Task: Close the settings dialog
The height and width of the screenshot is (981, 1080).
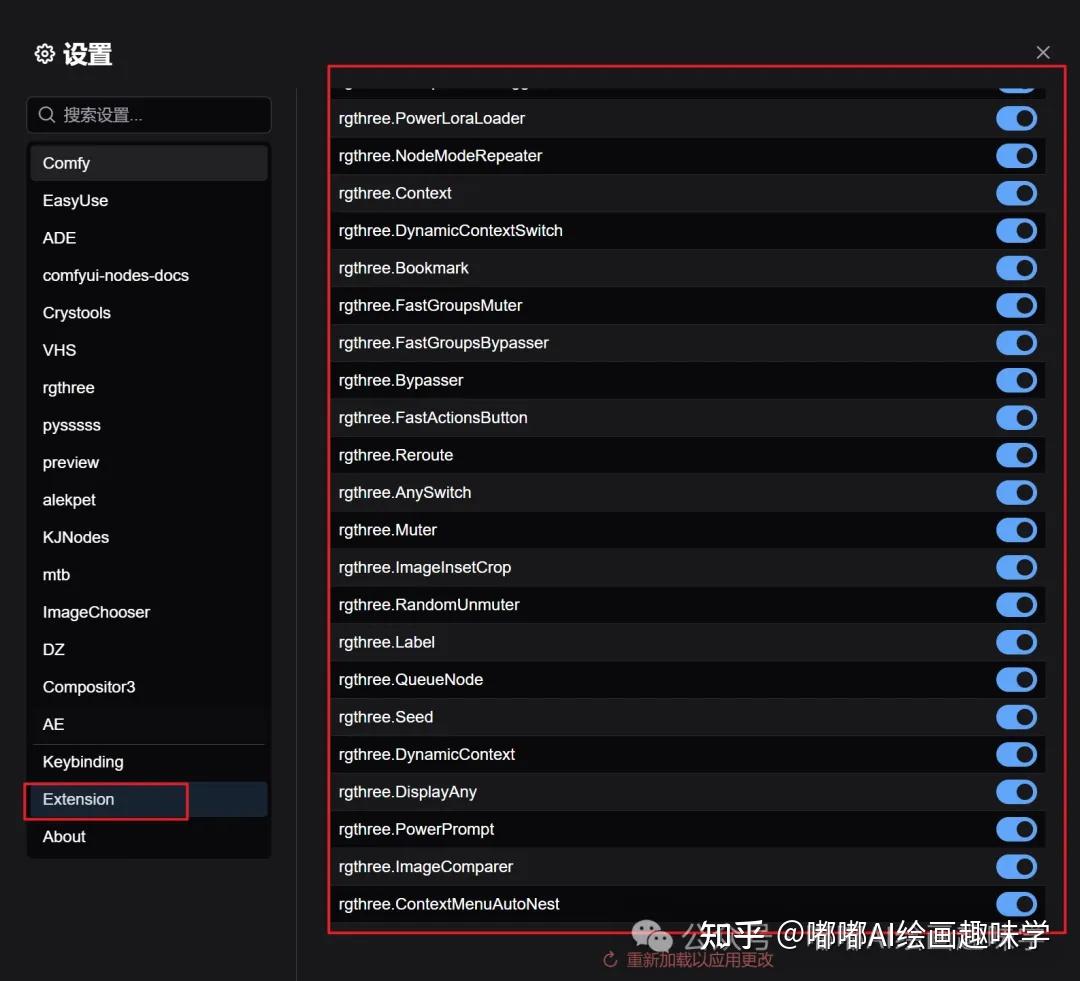Action: [x=1043, y=52]
